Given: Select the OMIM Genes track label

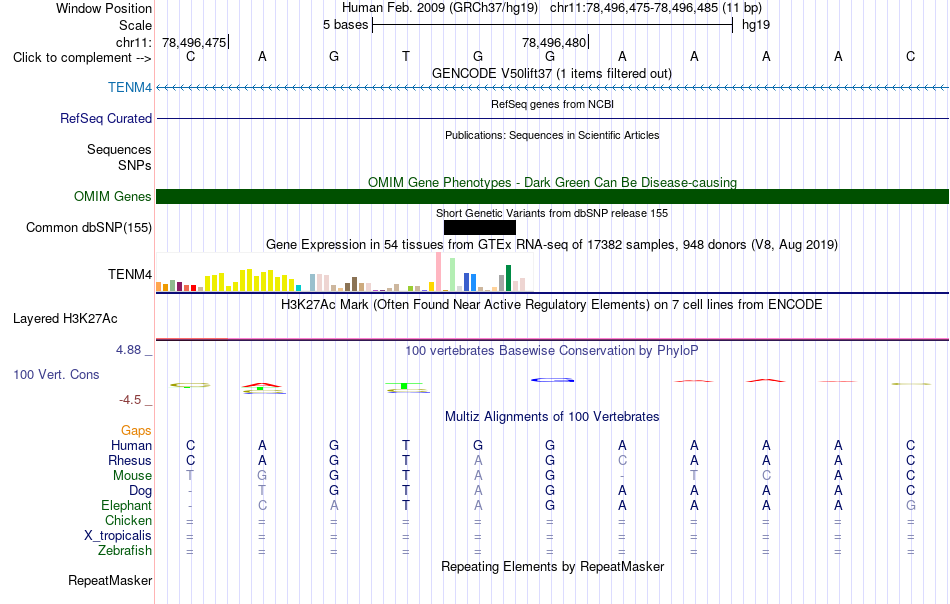Looking at the screenshot, I should click(113, 196).
